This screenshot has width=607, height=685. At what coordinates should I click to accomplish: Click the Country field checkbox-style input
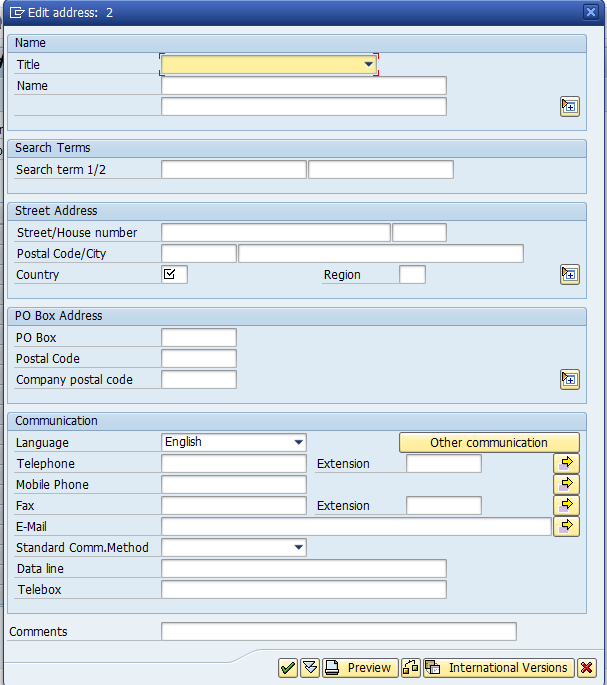(174, 274)
